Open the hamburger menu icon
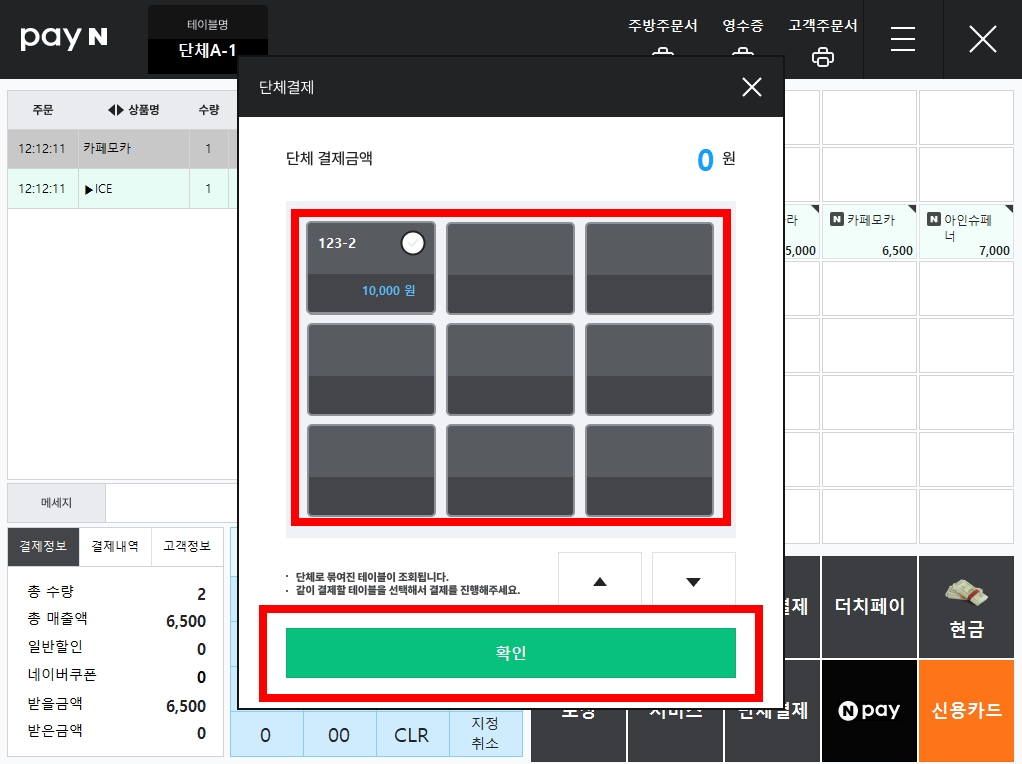Image resolution: width=1022 pixels, height=764 pixels. 903,39
